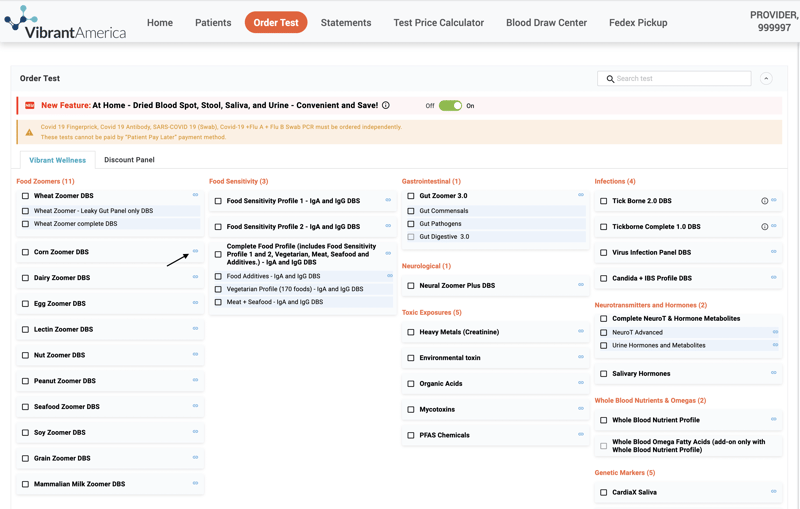Click the link icon beside Corn Zoomer DBS

195,251
